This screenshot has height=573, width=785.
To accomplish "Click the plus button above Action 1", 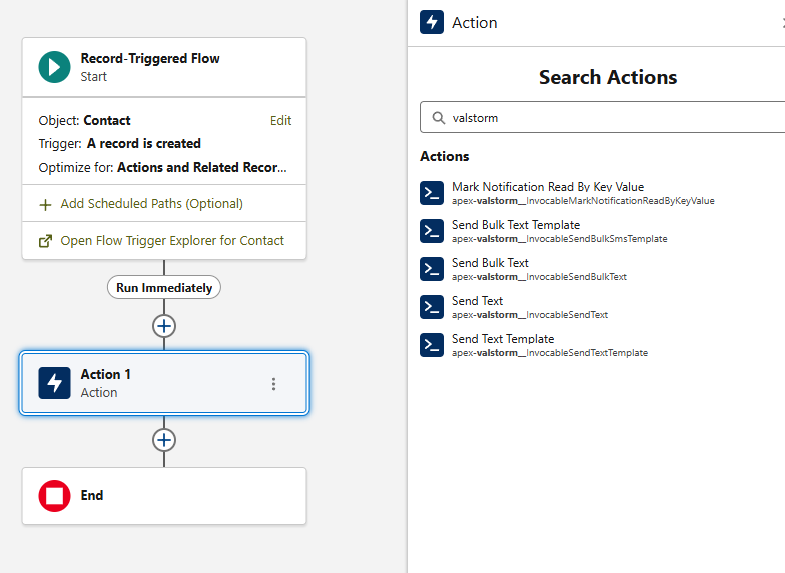I will [164, 326].
